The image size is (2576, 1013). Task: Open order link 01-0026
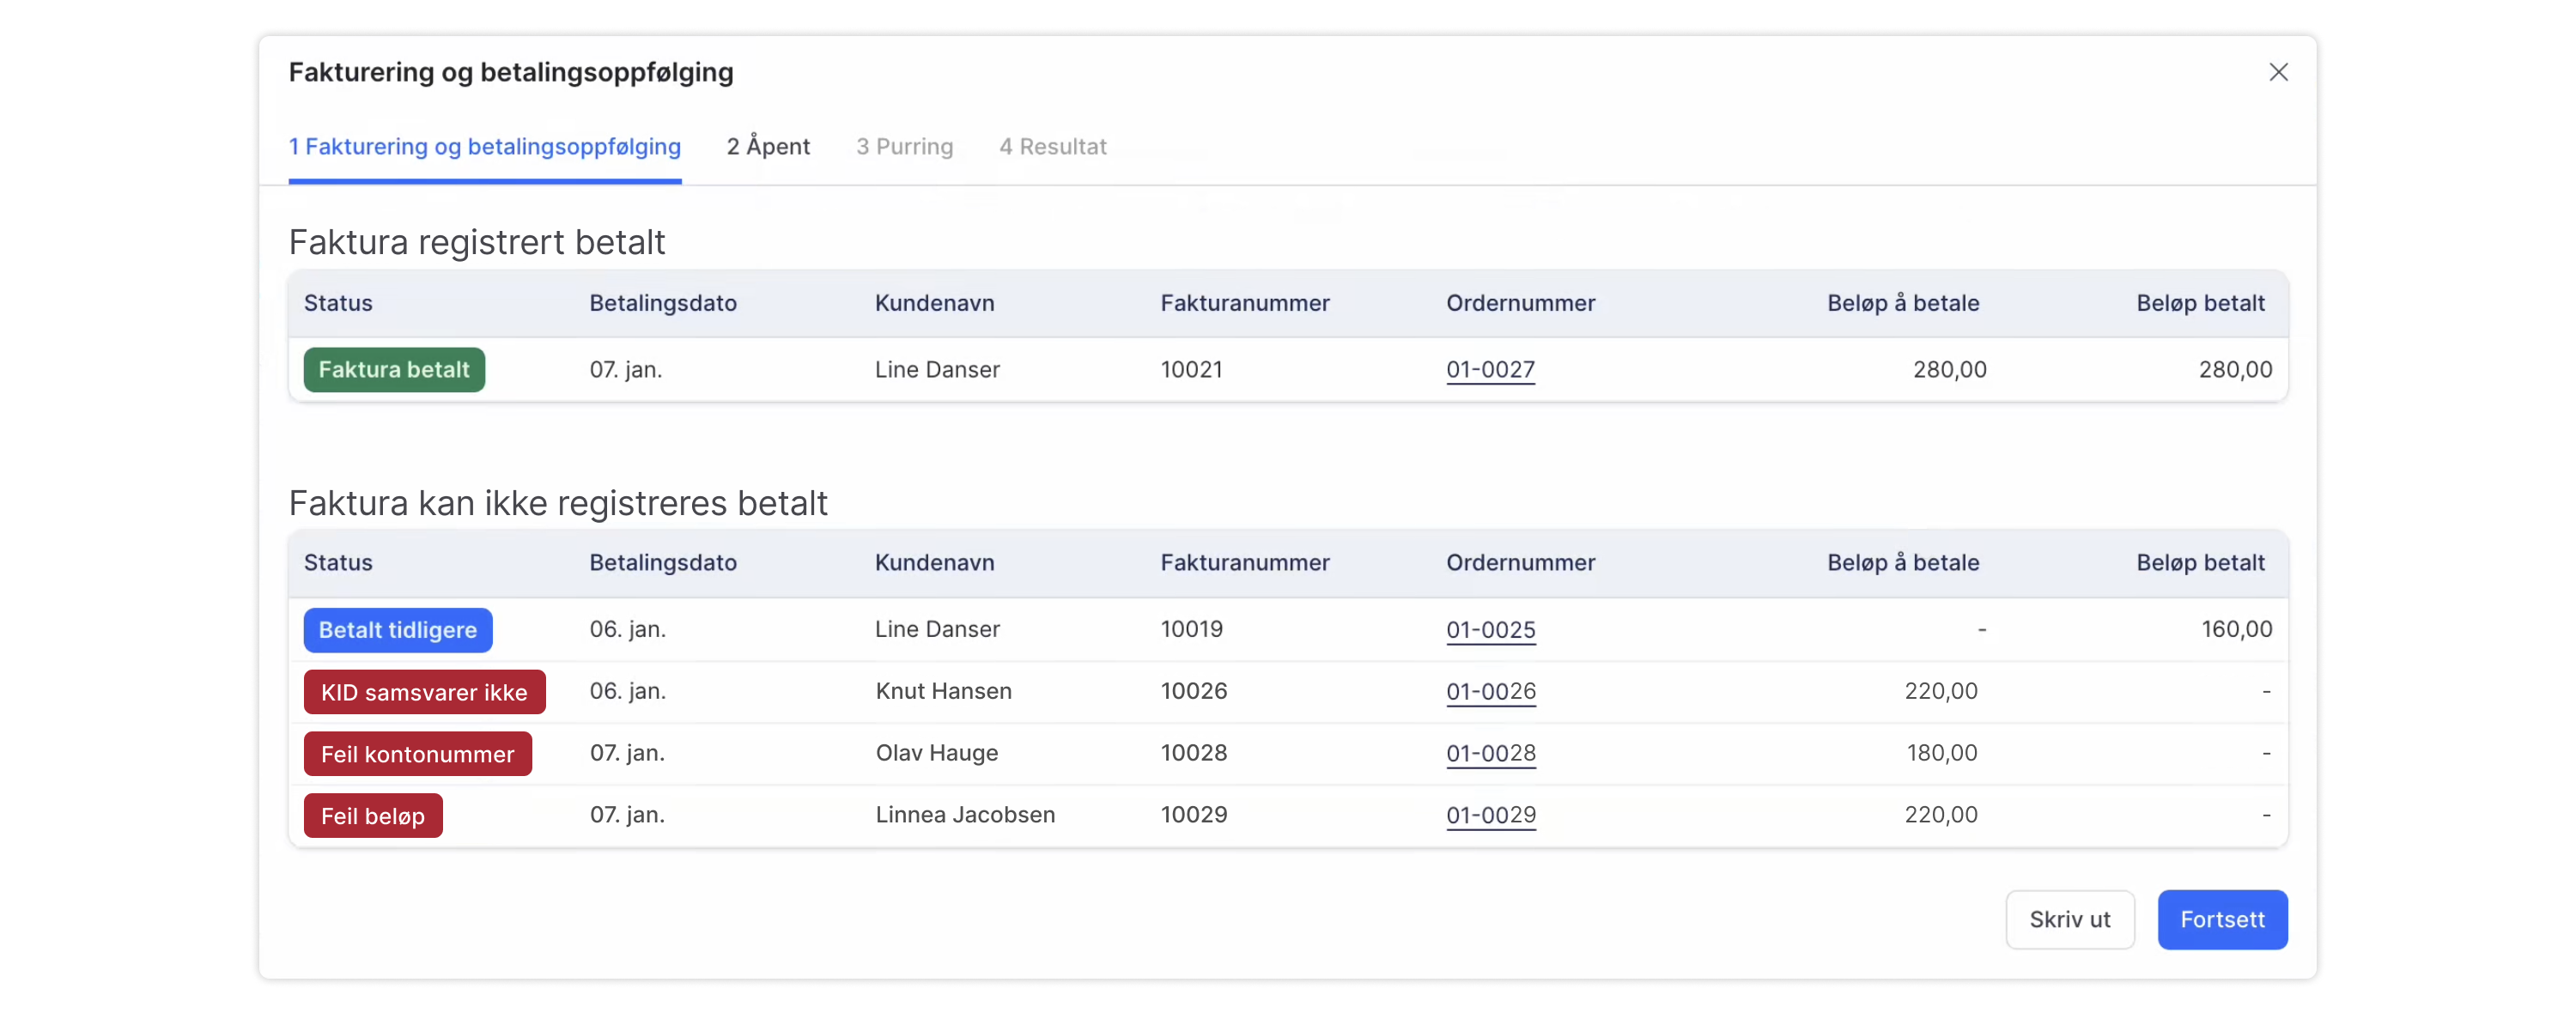[1490, 692]
